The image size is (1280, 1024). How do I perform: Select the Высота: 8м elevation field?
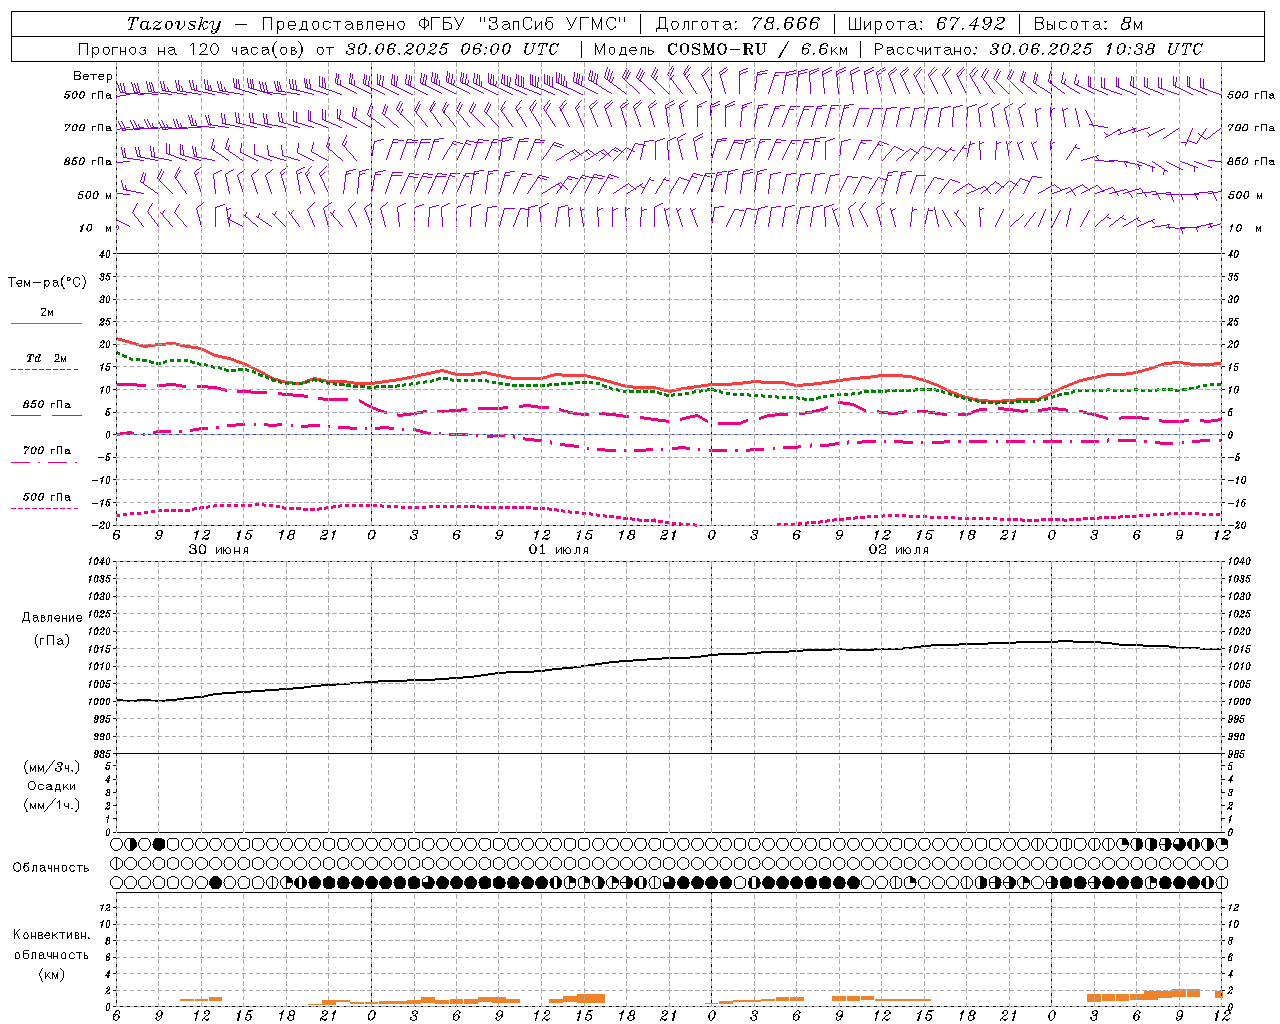point(1088,24)
